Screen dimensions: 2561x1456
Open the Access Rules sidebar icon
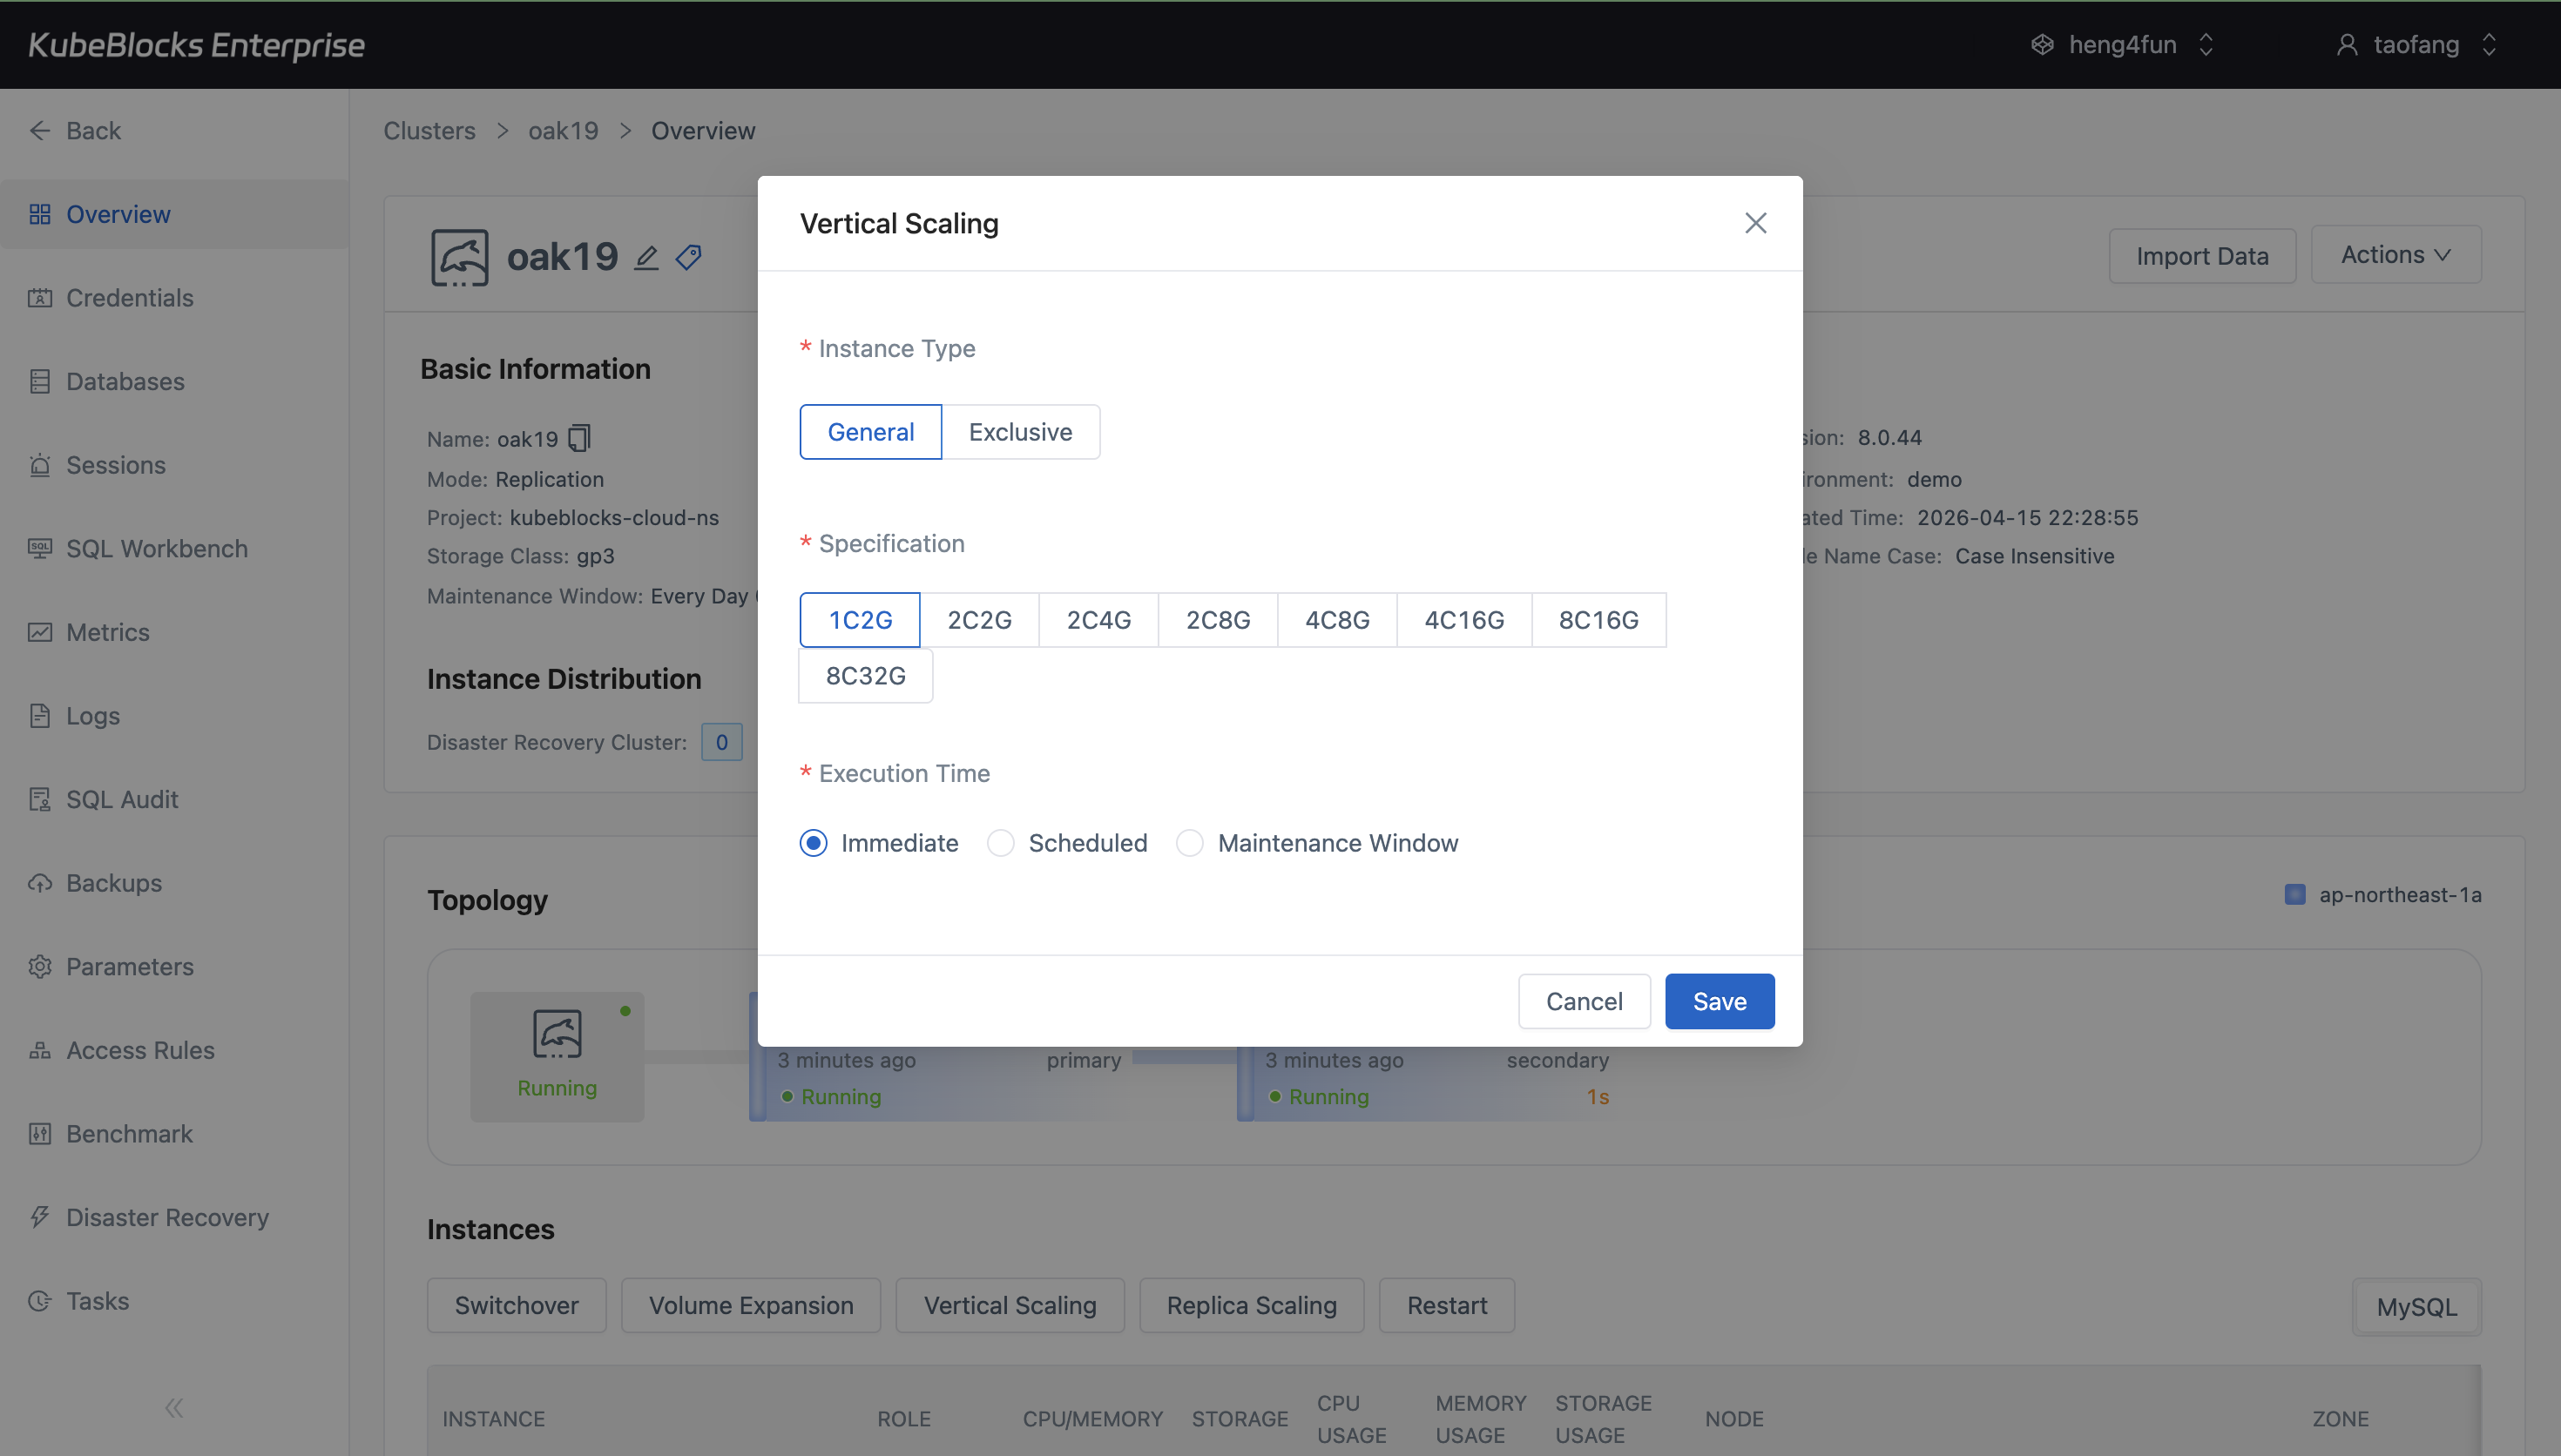point(40,1050)
